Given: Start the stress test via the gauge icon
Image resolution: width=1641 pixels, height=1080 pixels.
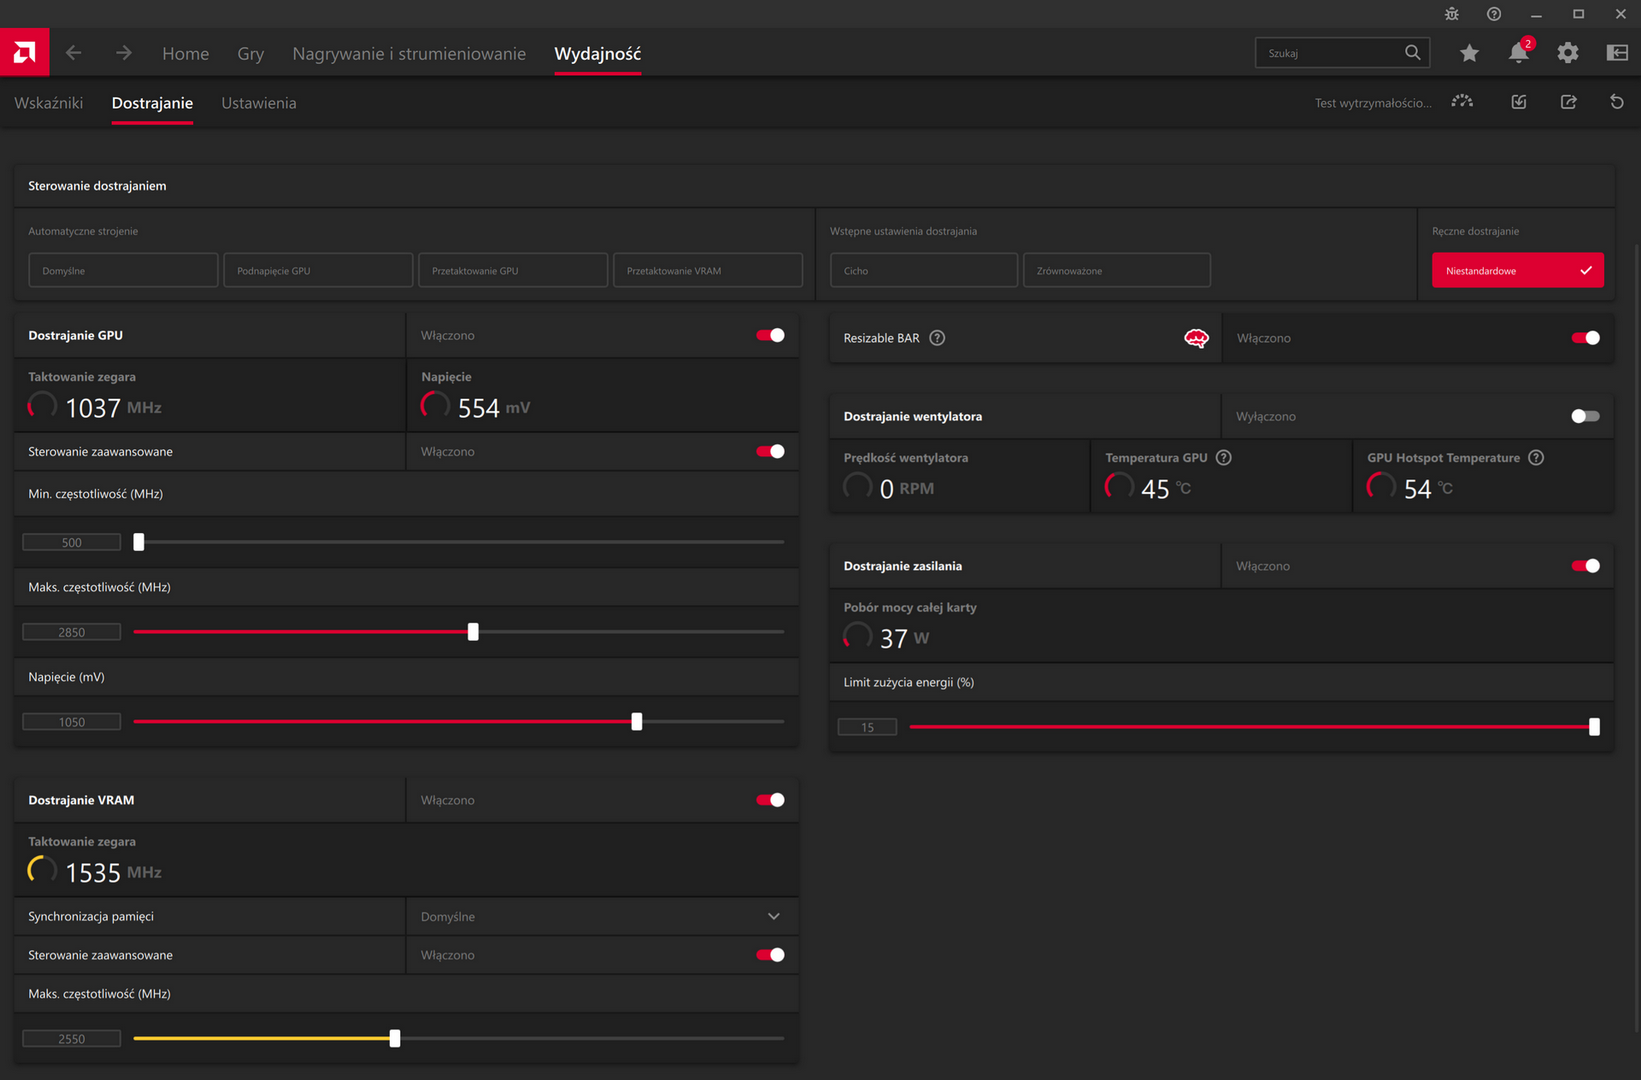Looking at the screenshot, I should point(1461,101).
